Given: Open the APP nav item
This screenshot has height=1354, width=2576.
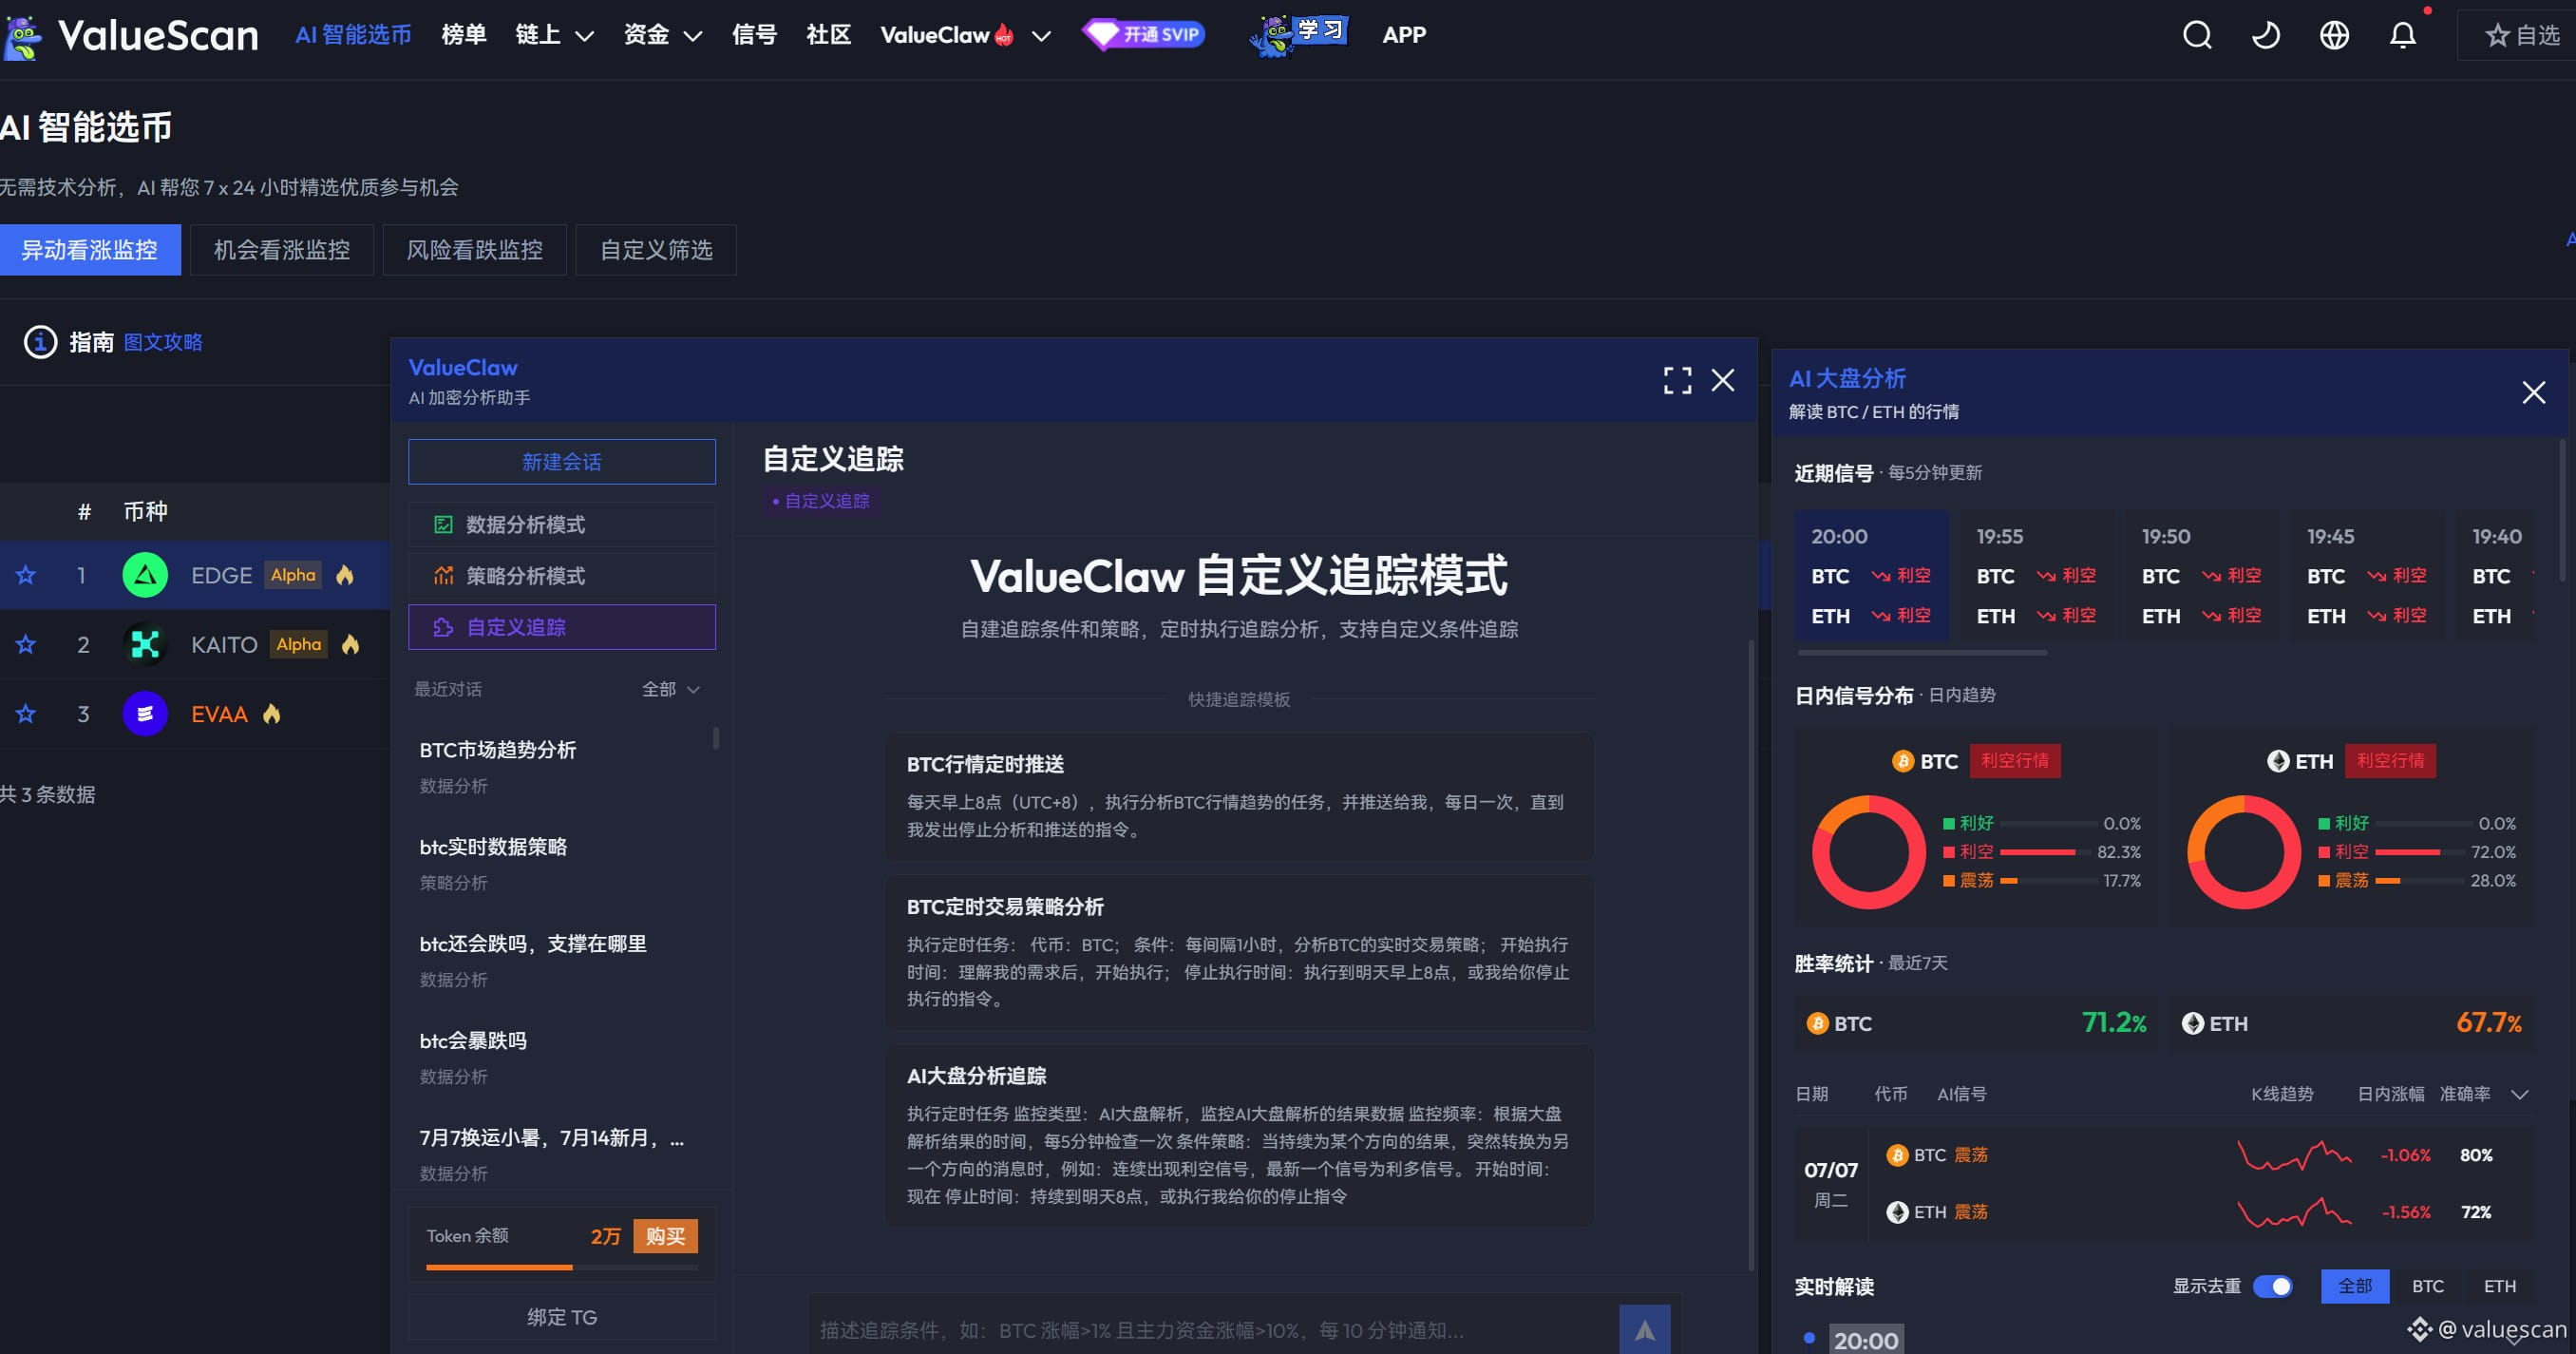Looking at the screenshot, I should click(x=1404, y=35).
